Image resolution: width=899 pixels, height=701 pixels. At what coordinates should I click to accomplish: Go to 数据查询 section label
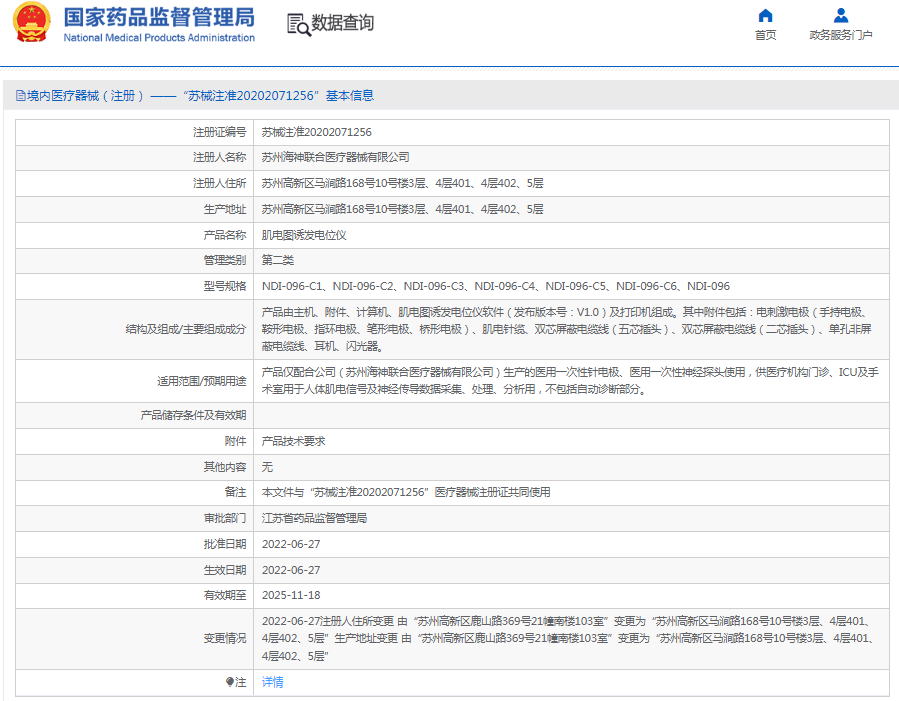pyautogui.click(x=343, y=24)
